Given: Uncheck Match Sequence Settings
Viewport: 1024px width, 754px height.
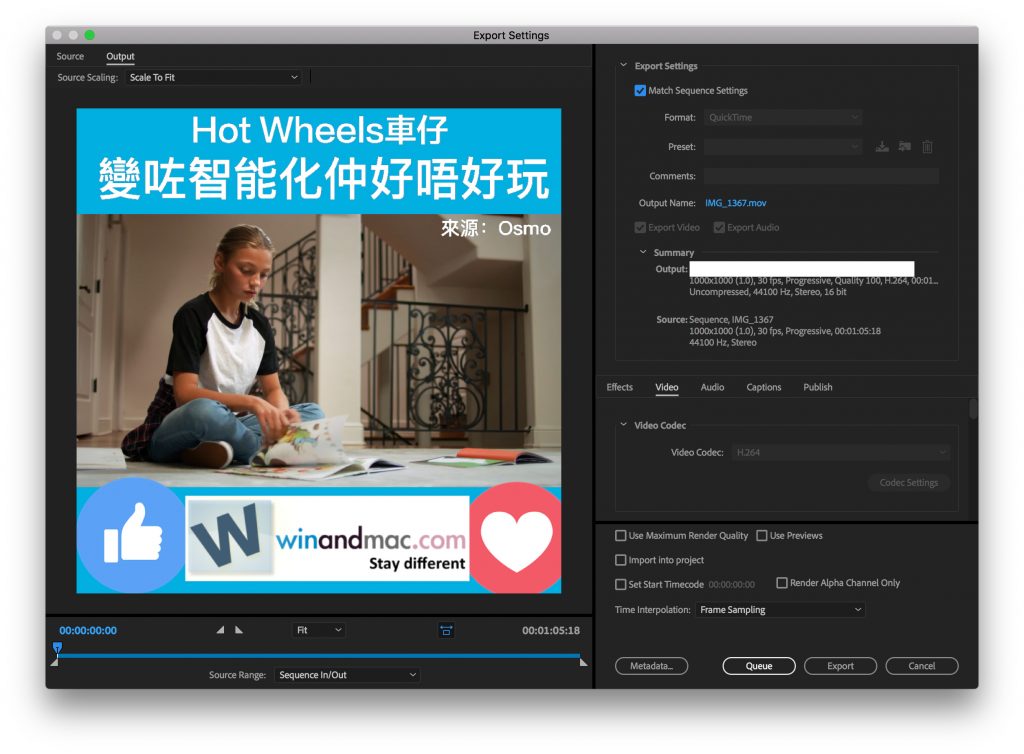Looking at the screenshot, I should [640, 91].
